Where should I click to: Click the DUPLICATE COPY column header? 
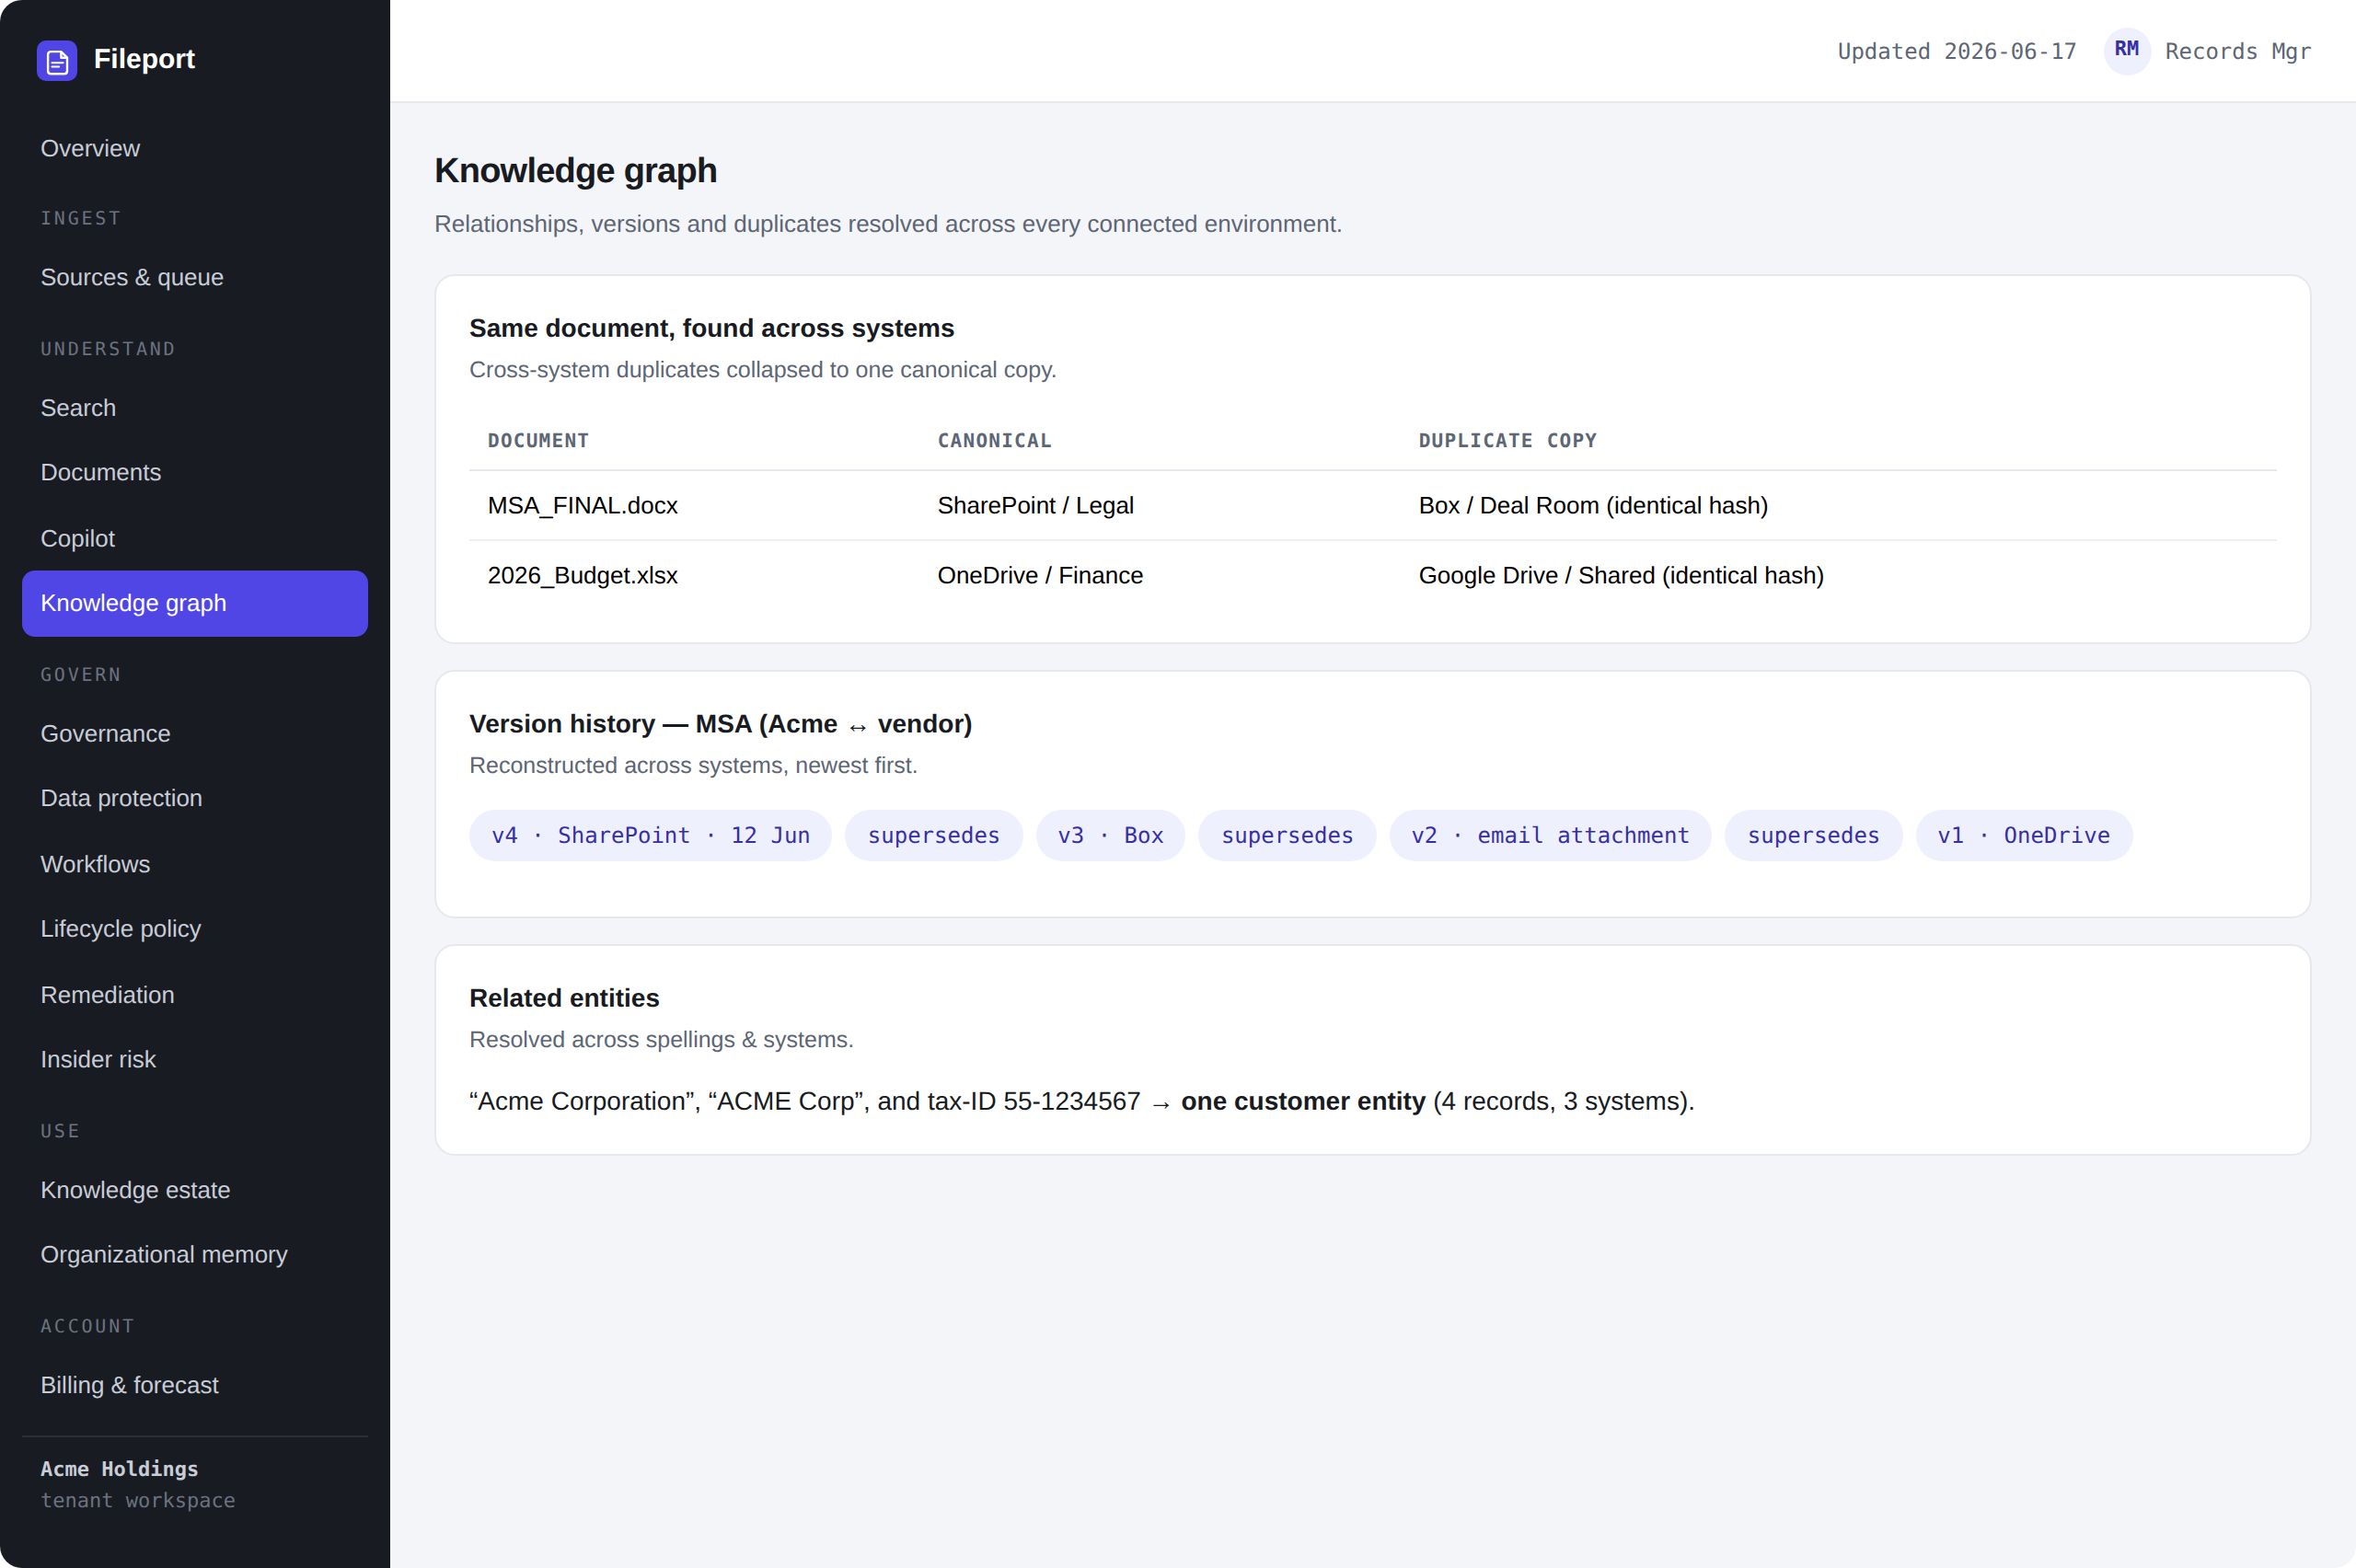point(1507,440)
